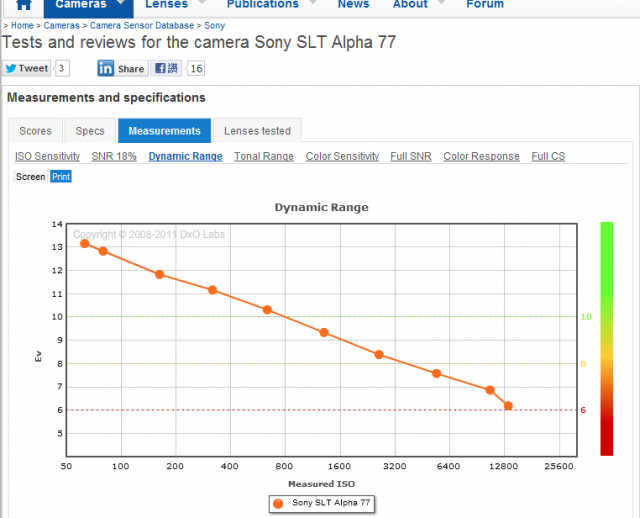
Task: Click the Measurements and specifications heading
Action: [106, 98]
